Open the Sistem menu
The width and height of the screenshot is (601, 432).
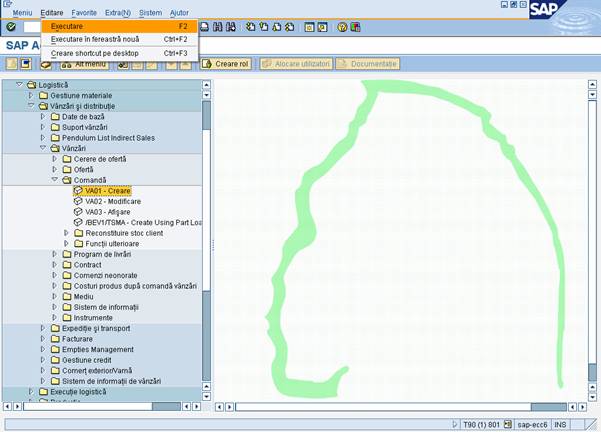click(150, 13)
